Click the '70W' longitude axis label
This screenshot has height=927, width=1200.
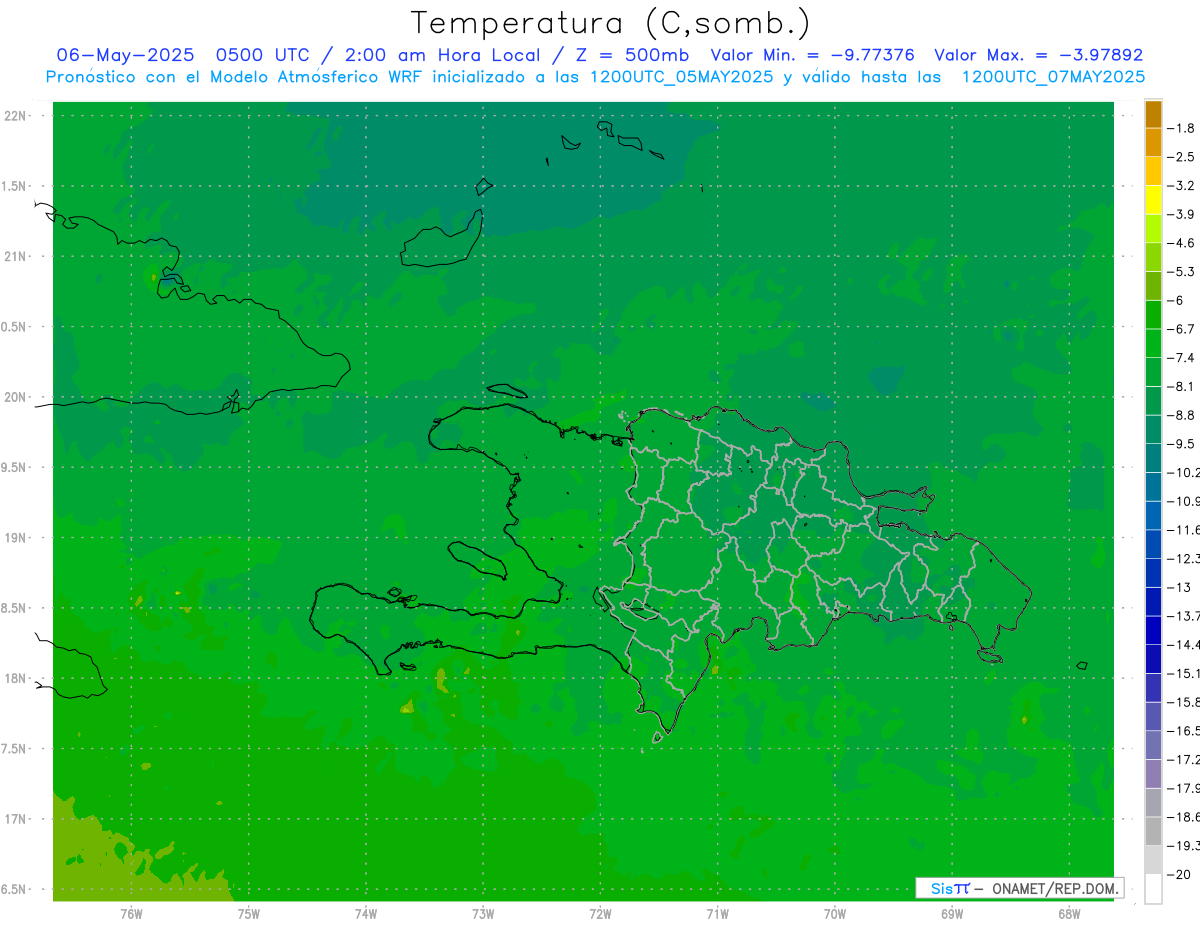pyautogui.click(x=835, y=914)
